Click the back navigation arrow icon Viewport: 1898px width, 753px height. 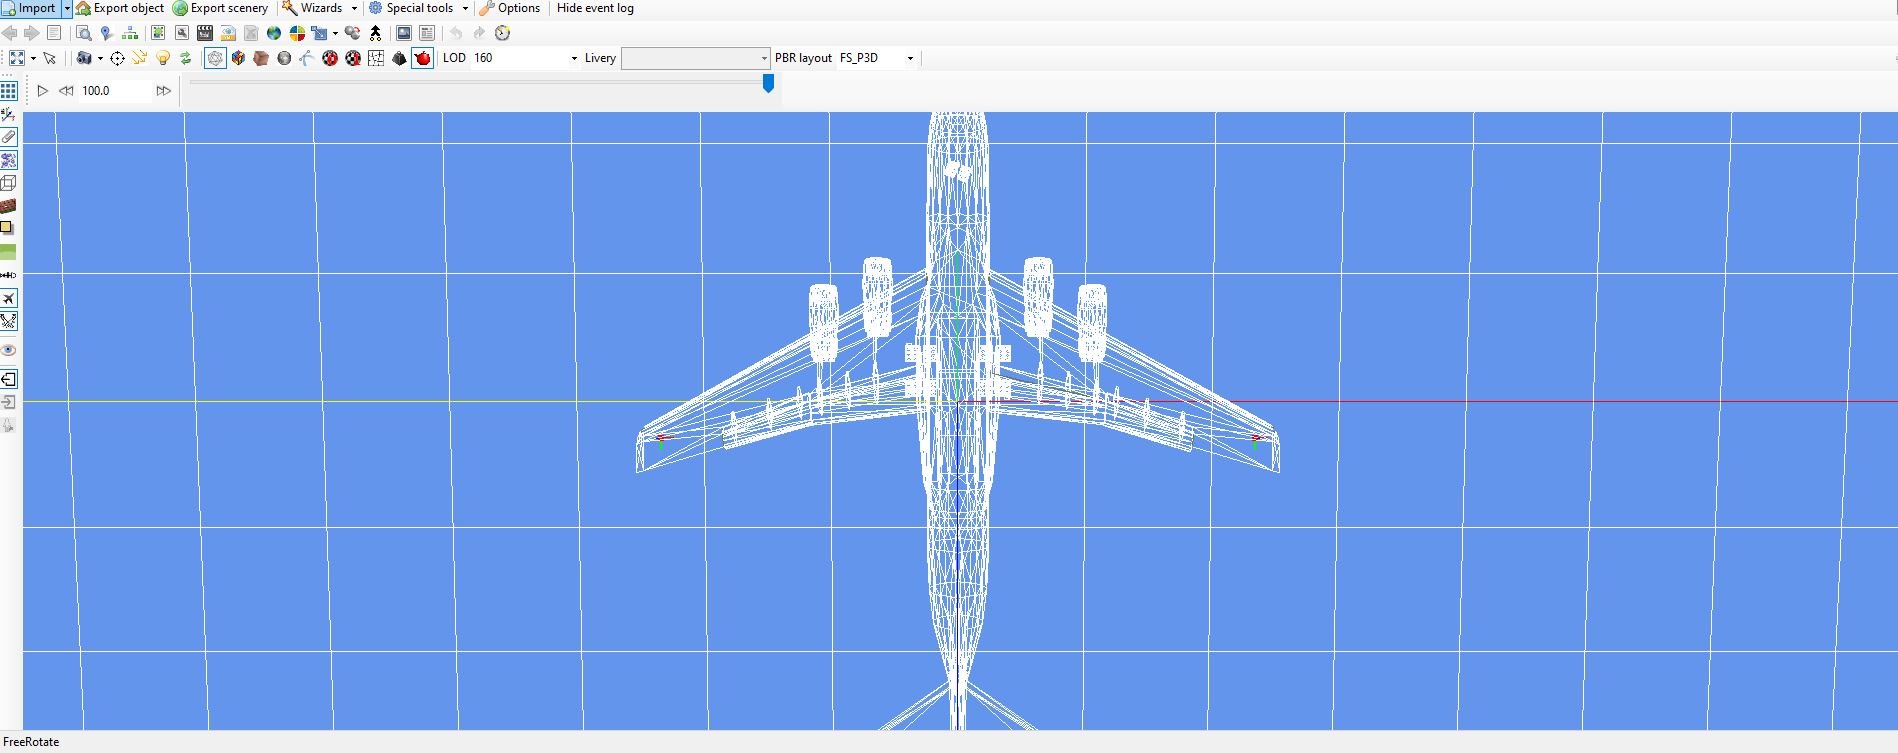coord(10,33)
